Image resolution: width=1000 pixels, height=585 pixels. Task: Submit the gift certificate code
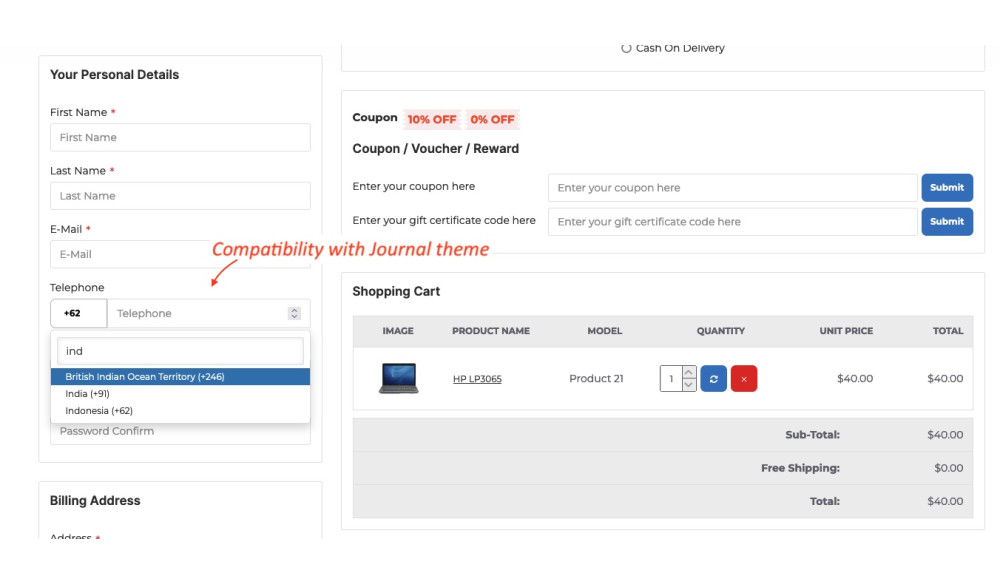pyautogui.click(x=946, y=222)
